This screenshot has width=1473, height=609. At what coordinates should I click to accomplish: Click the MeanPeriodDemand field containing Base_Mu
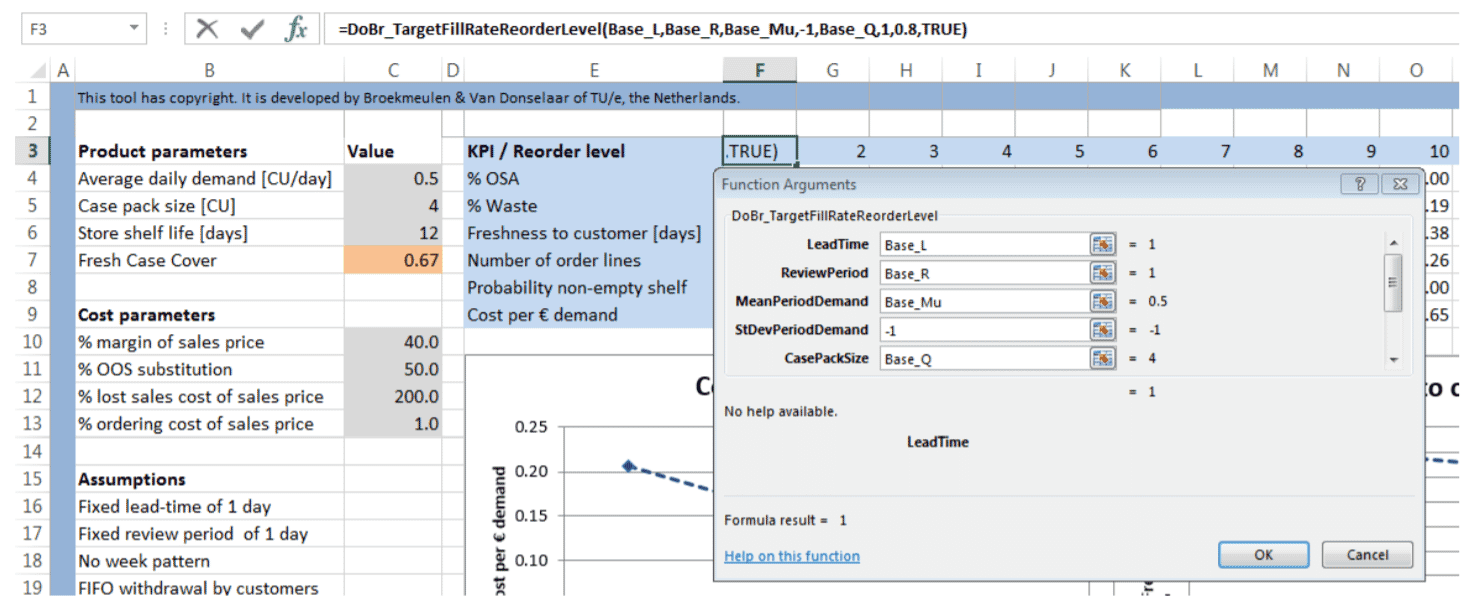(x=985, y=301)
